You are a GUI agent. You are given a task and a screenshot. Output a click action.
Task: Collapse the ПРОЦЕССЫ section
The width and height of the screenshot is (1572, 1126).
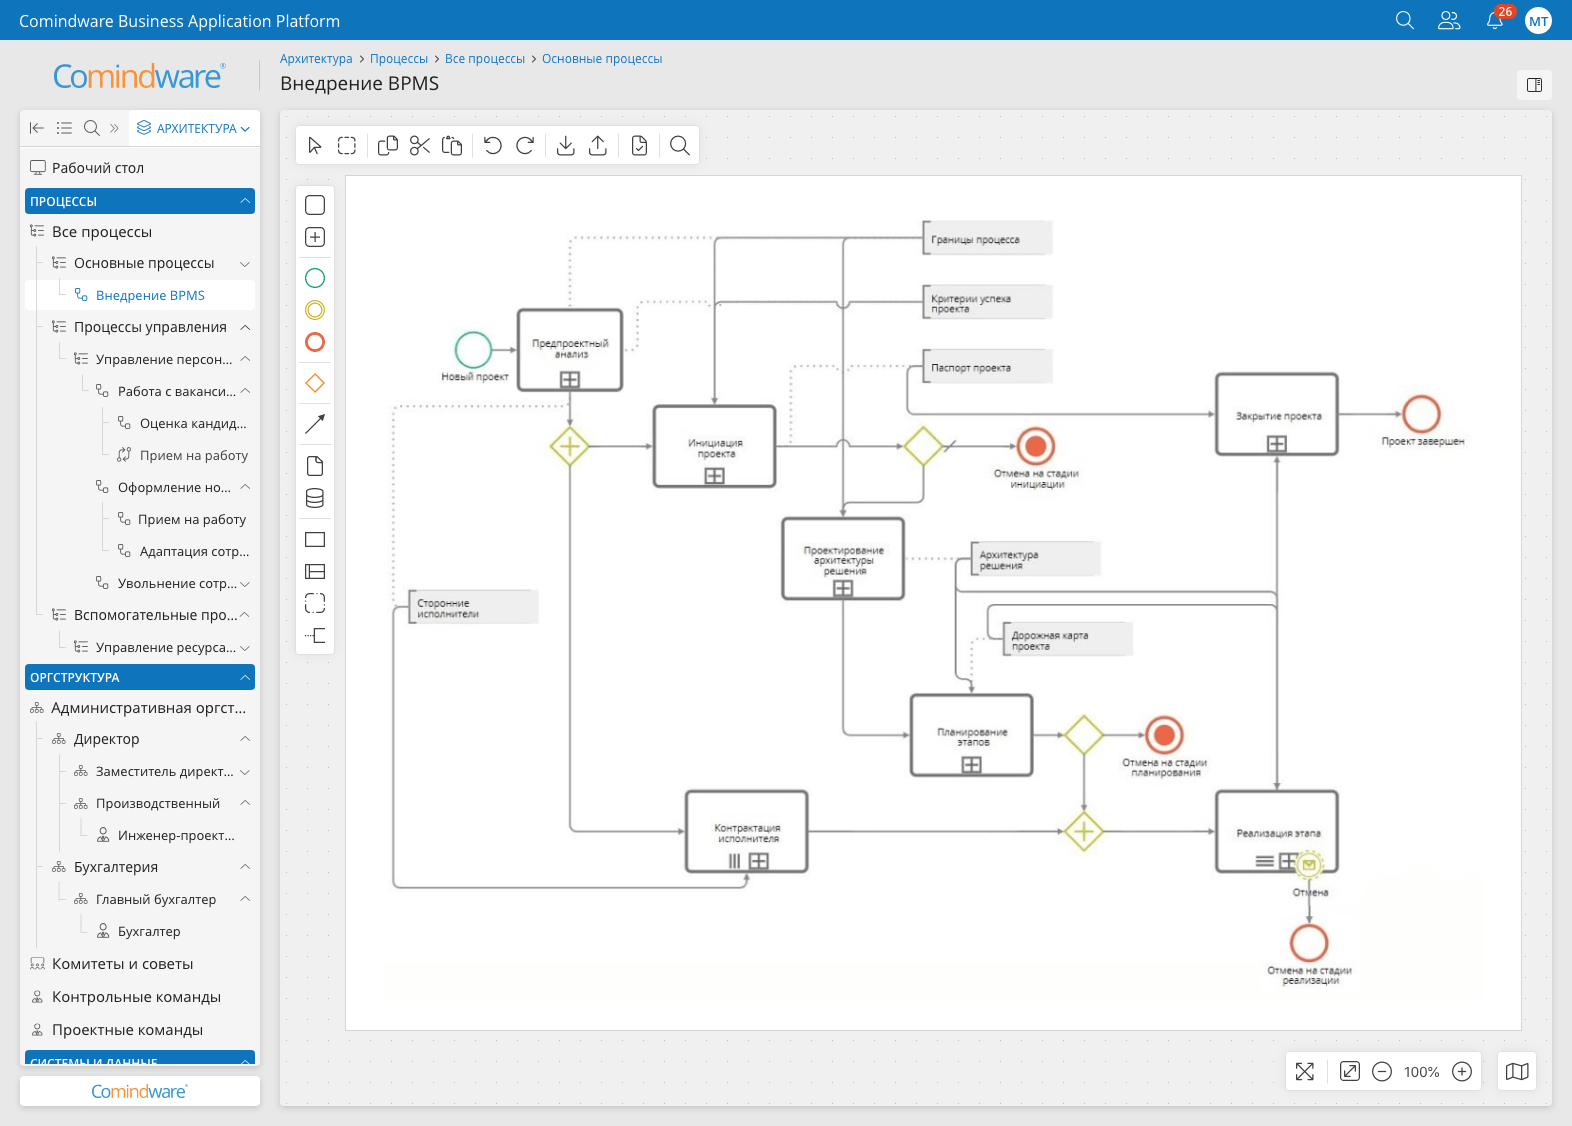point(245,201)
